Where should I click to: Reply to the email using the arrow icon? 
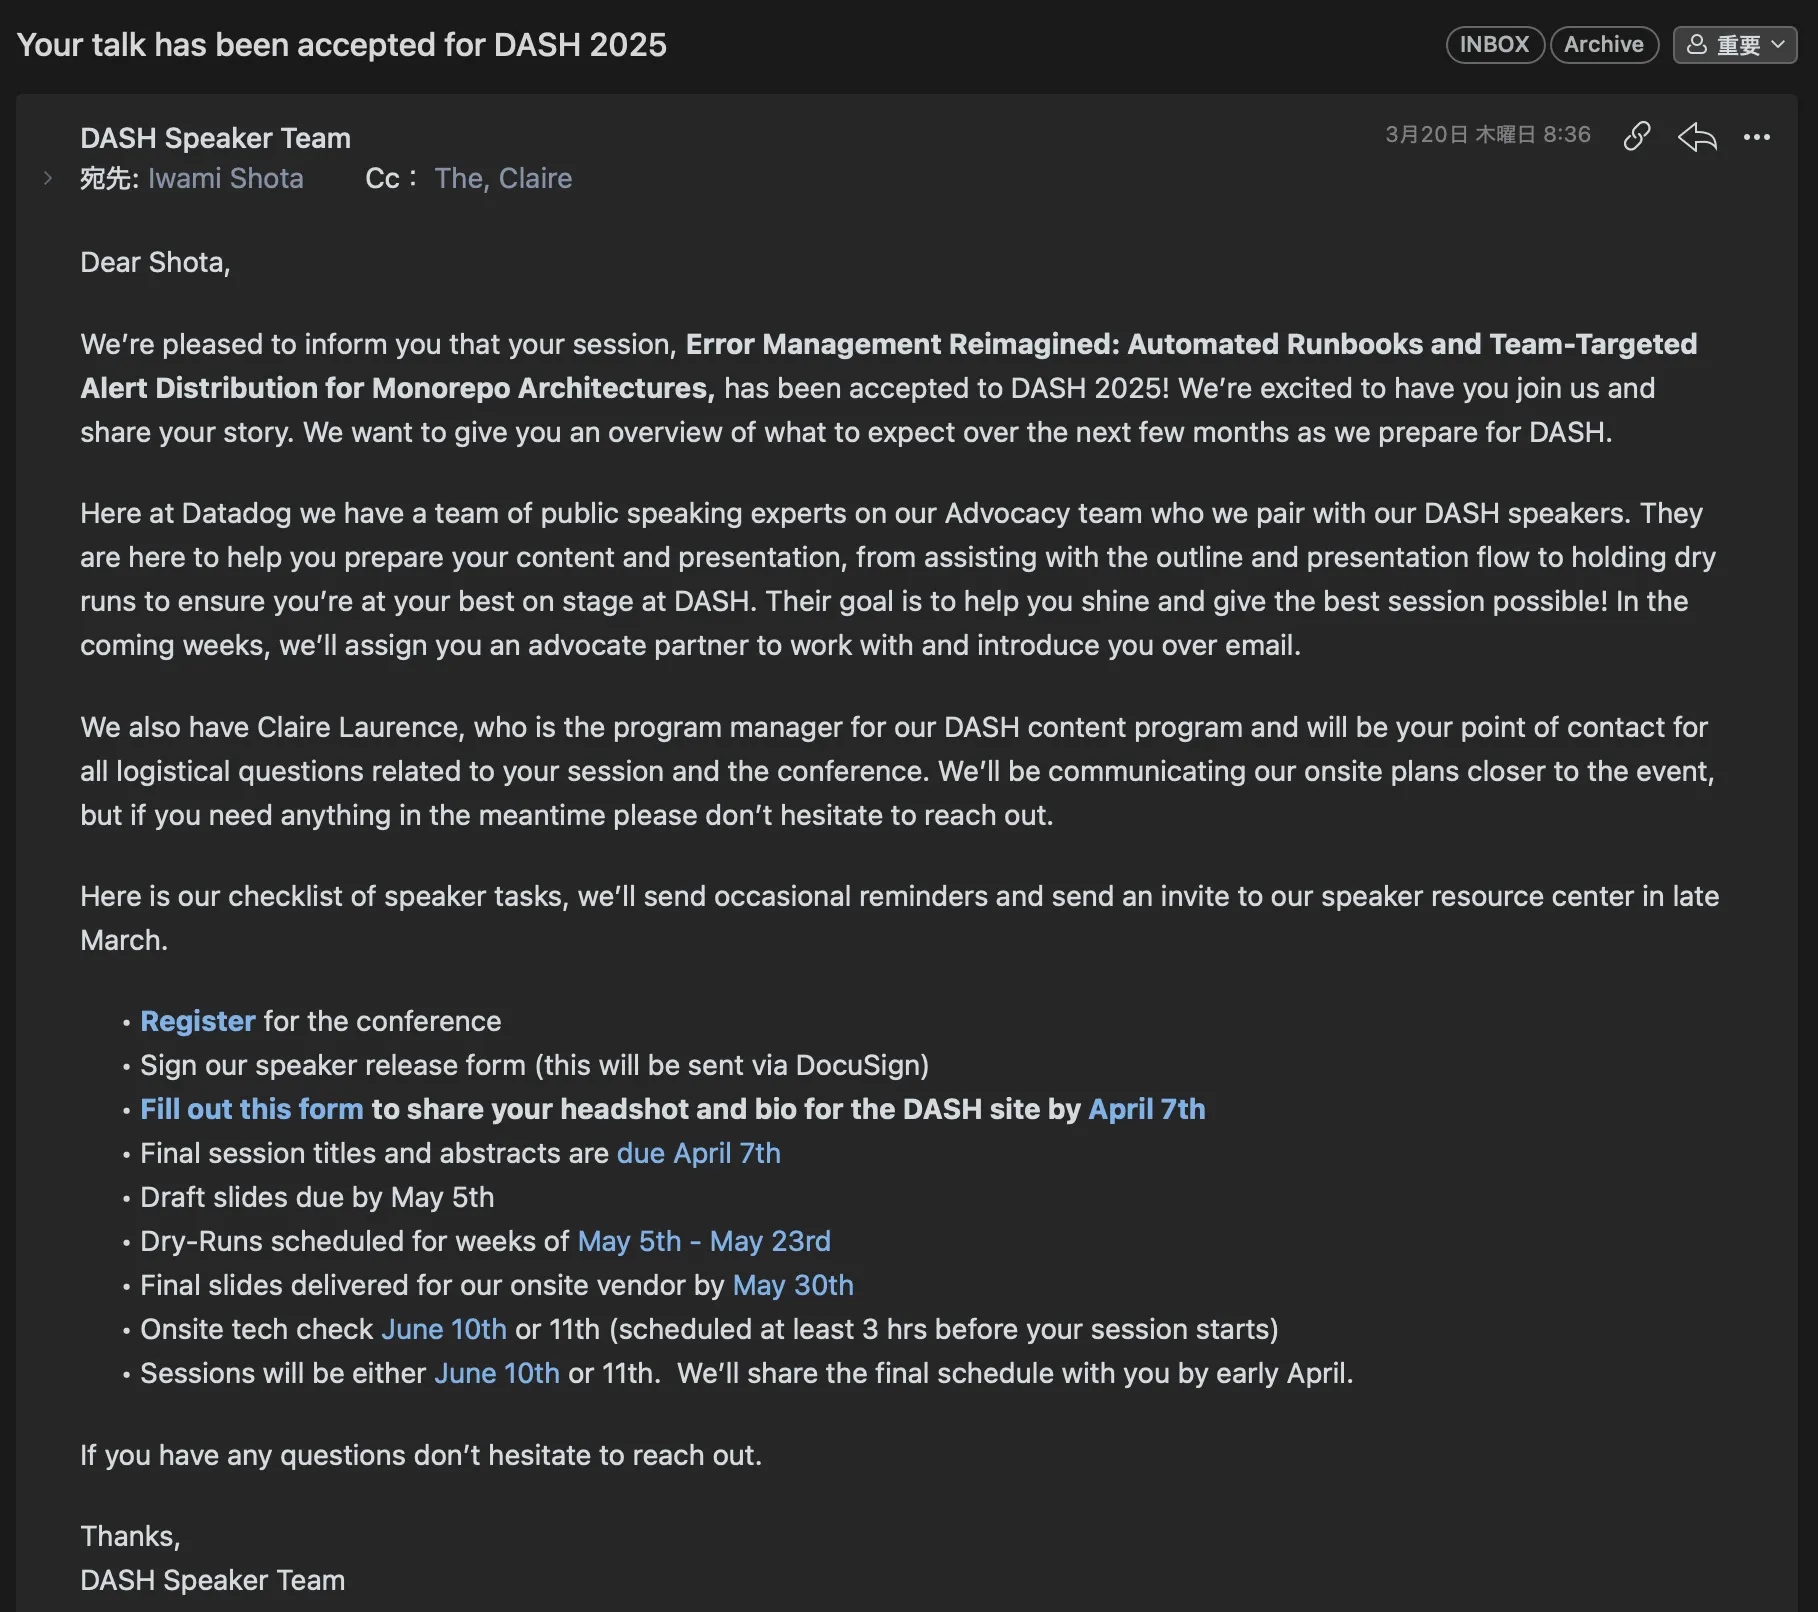(x=1697, y=136)
